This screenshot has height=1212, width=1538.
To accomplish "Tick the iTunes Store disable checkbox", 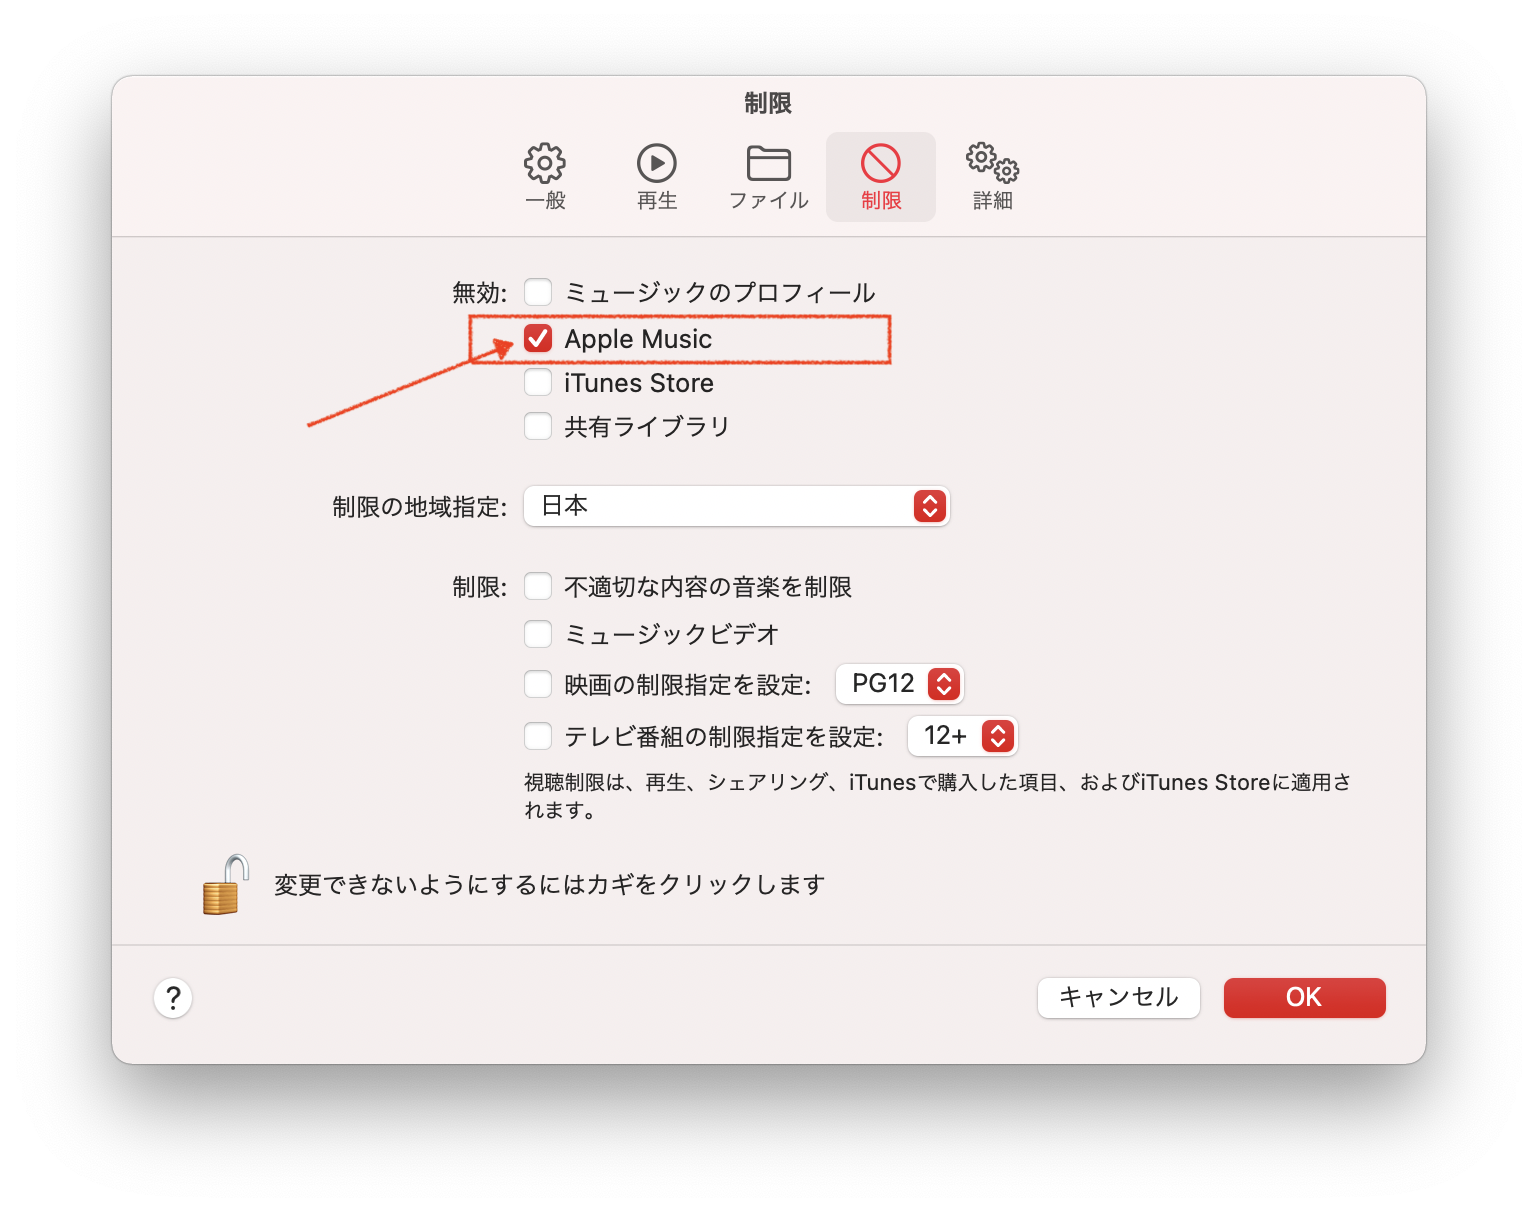I will pyautogui.click(x=538, y=382).
